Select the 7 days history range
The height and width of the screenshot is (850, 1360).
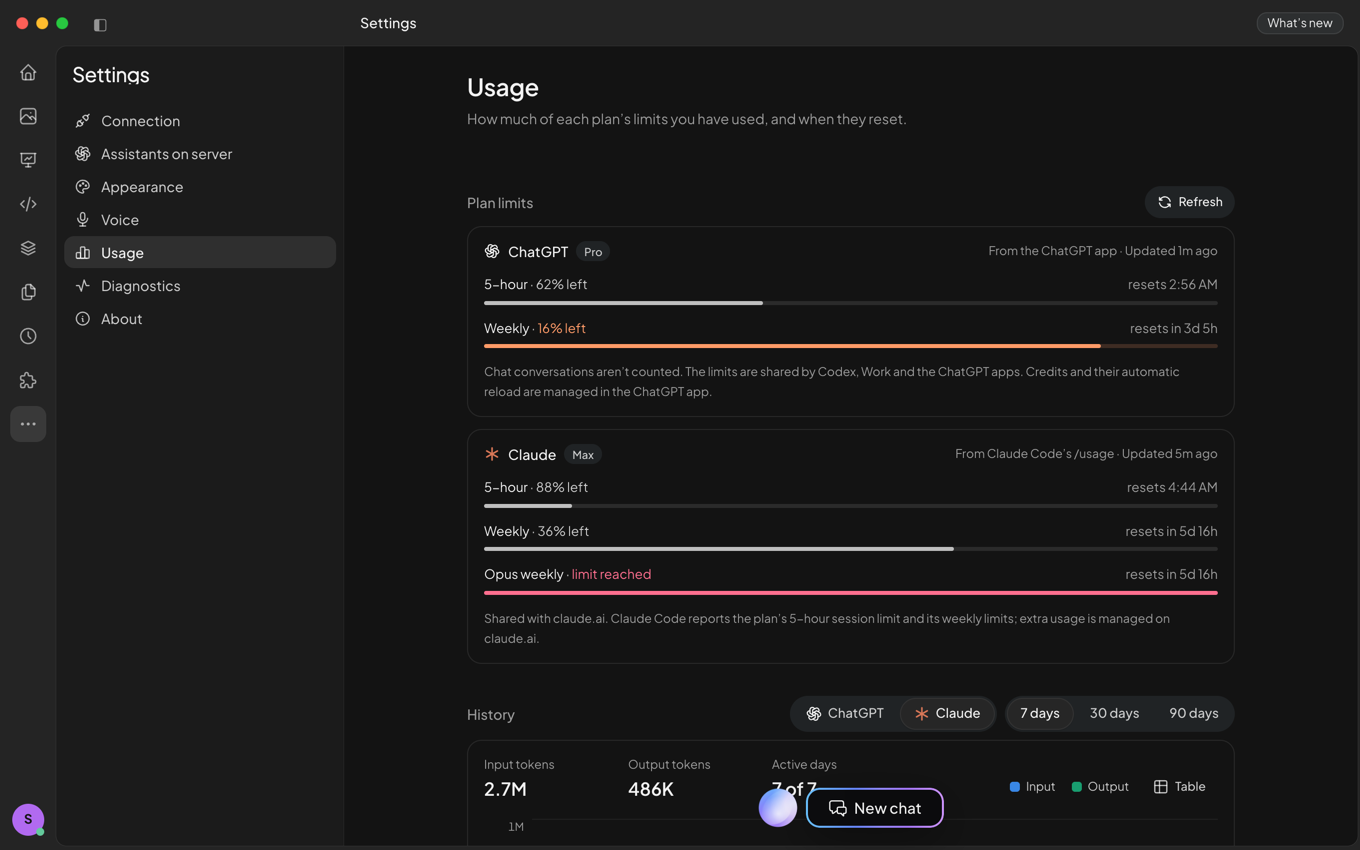coord(1040,713)
